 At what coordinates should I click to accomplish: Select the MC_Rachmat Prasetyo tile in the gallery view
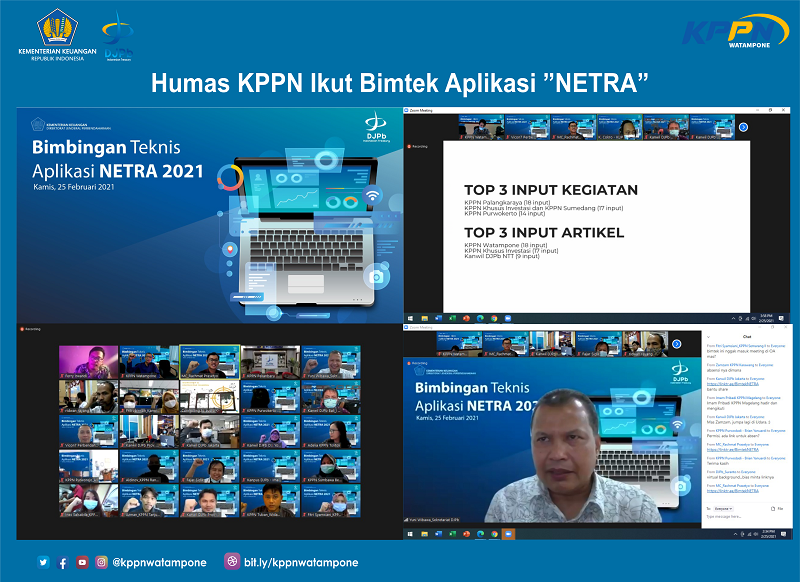pos(210,362)
